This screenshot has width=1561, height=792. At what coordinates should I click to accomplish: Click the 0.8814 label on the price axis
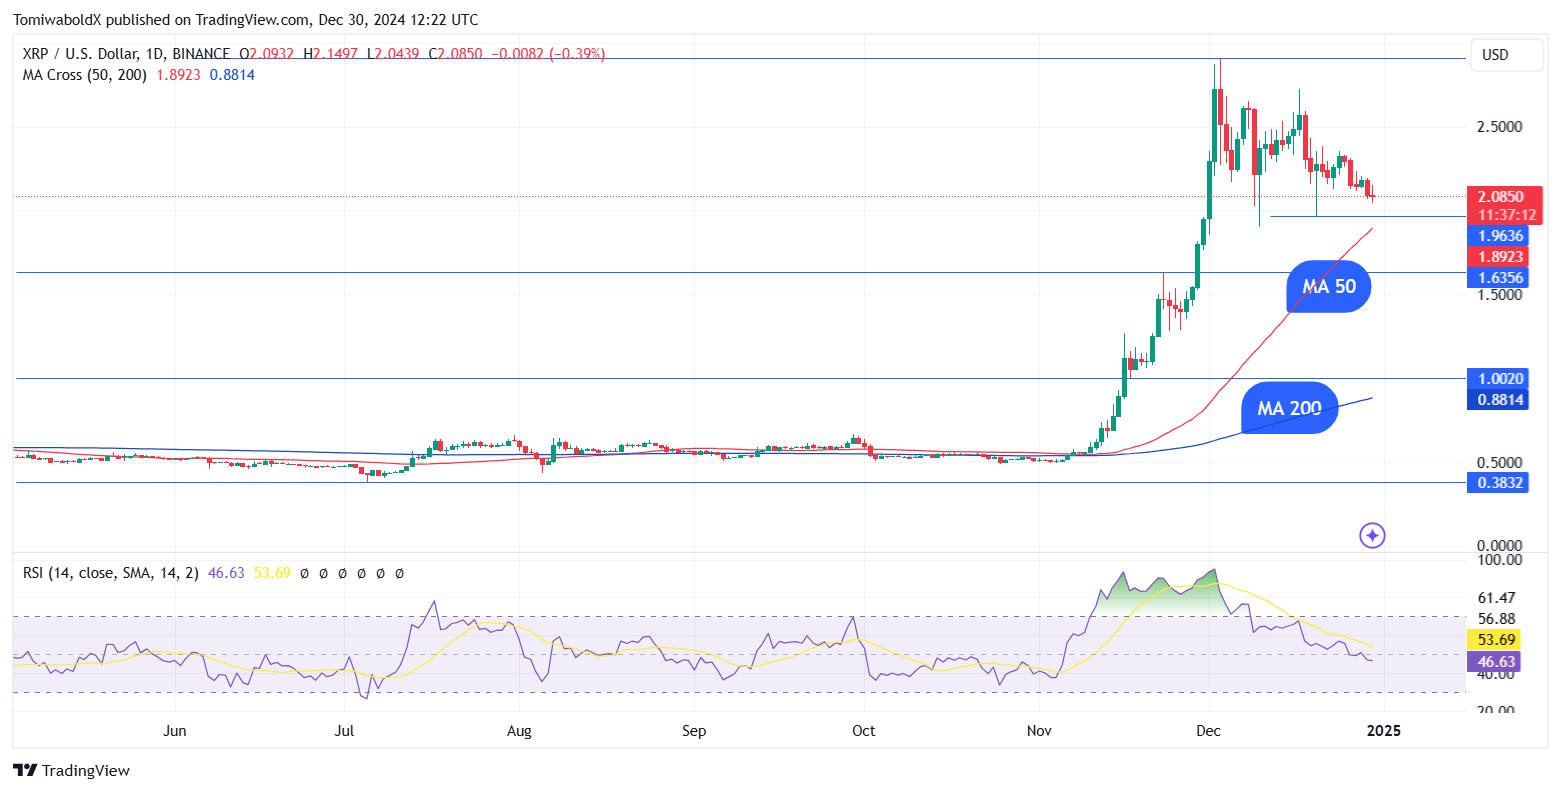point(1500,400)
